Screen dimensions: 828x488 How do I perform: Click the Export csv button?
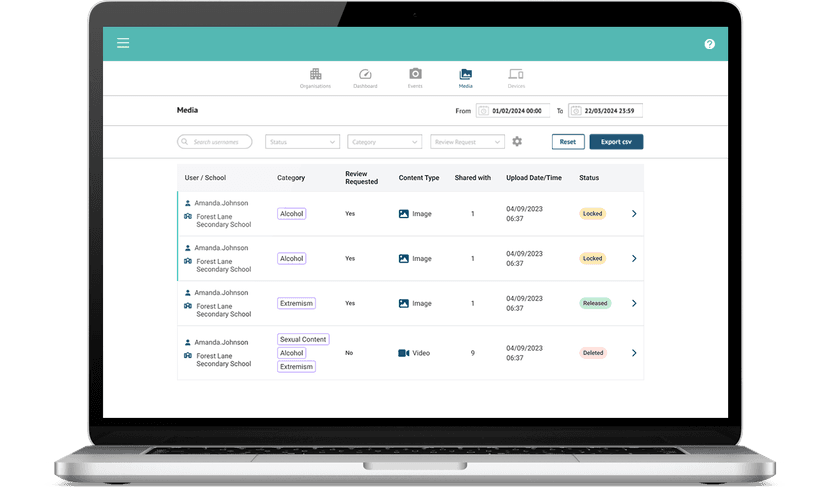tap(616, 142)
